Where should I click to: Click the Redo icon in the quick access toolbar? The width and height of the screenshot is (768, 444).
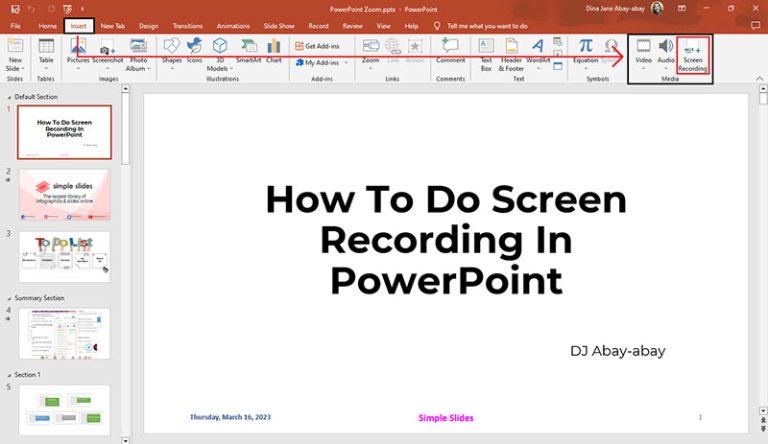click(x=51, y=9)
